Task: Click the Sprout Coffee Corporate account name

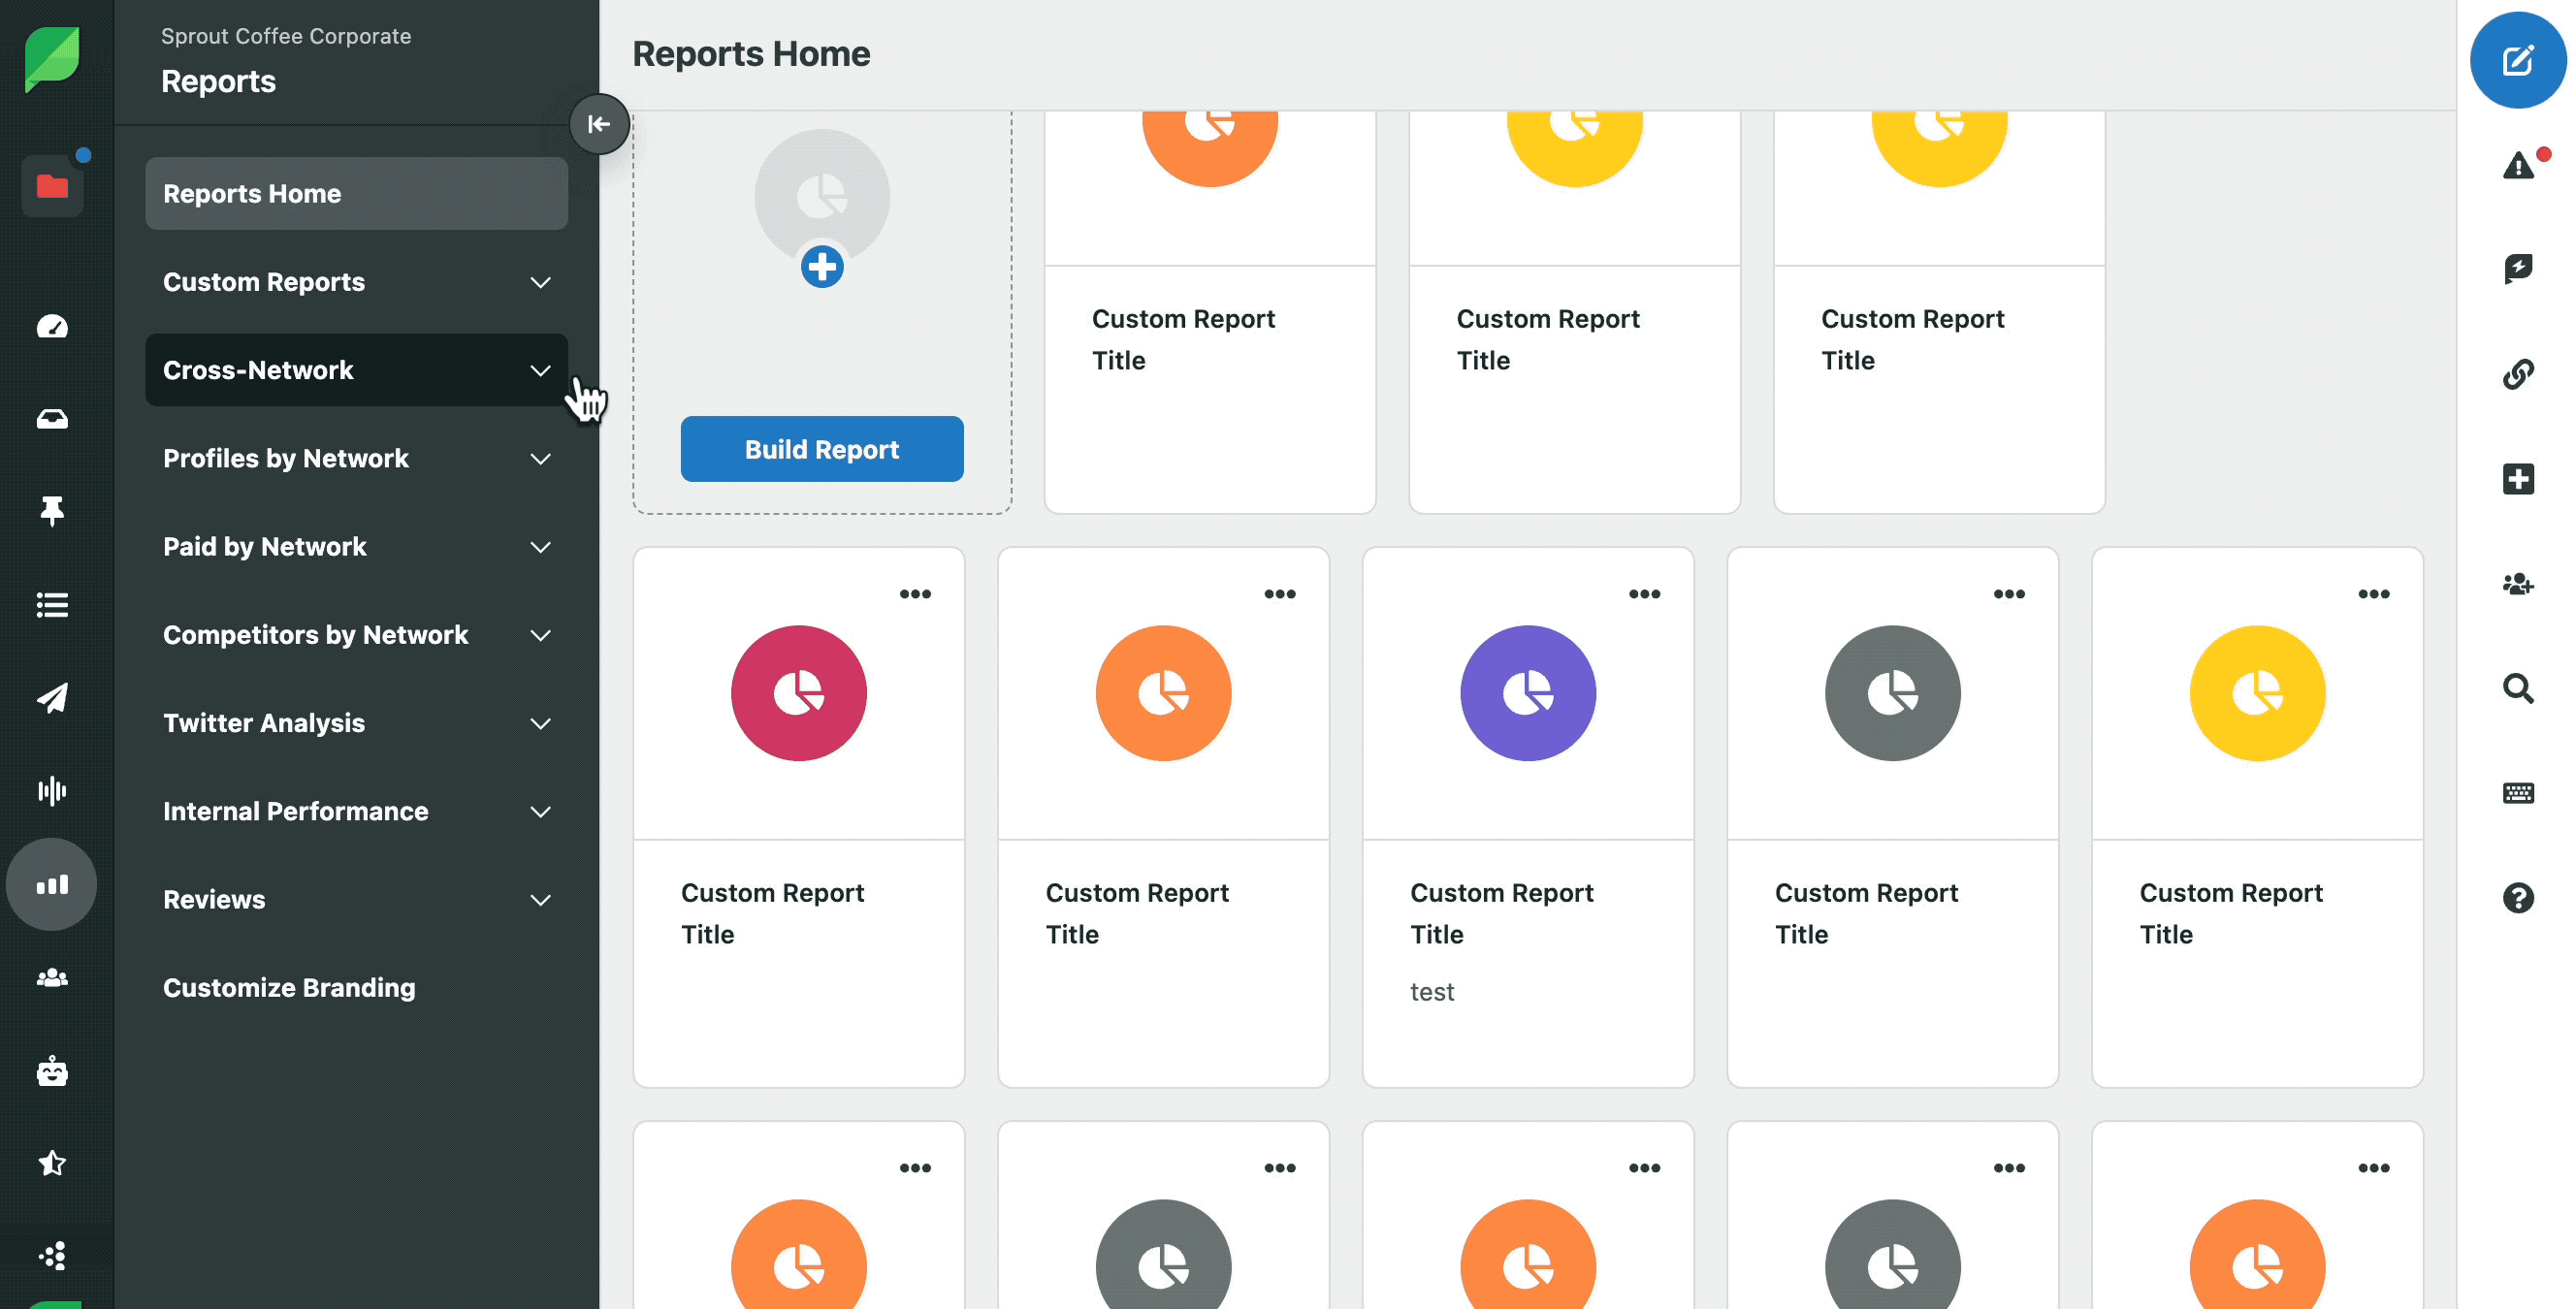Action: pyautogui.click(x=286, y=36)
